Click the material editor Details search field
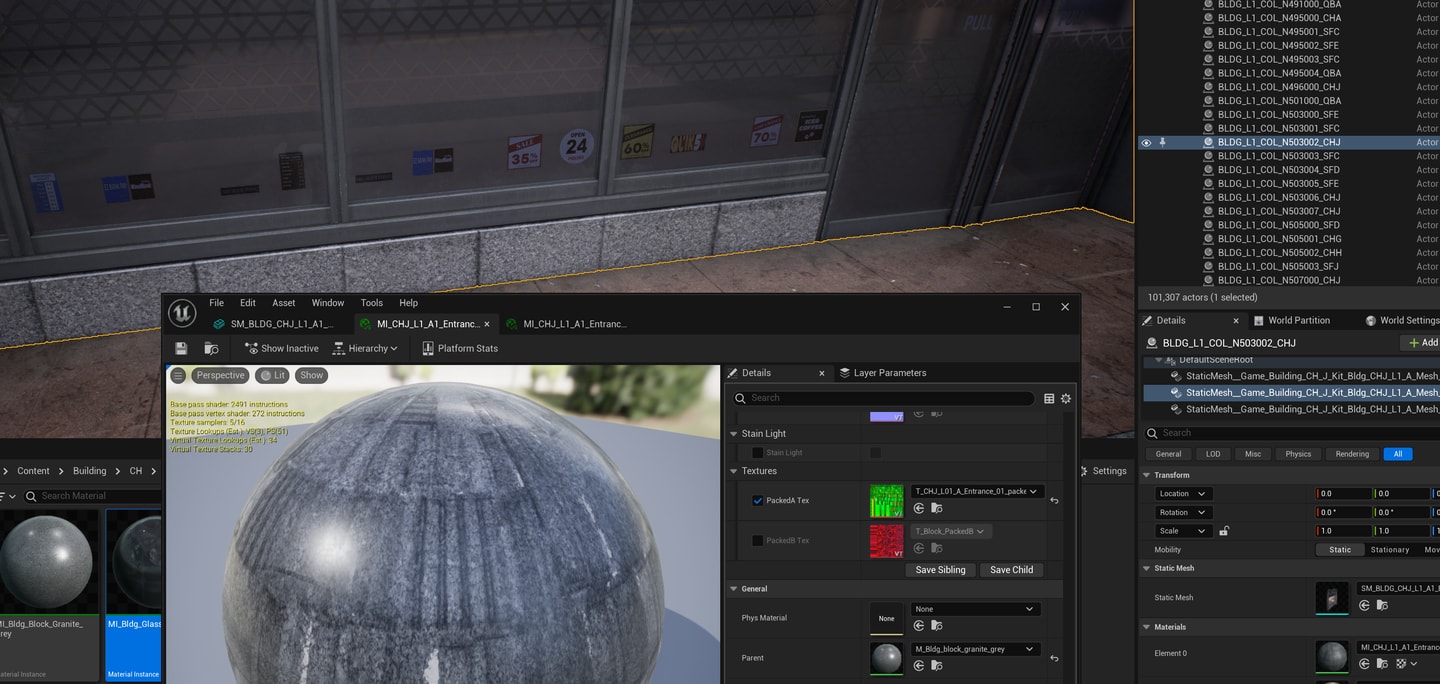 point(883,398)
